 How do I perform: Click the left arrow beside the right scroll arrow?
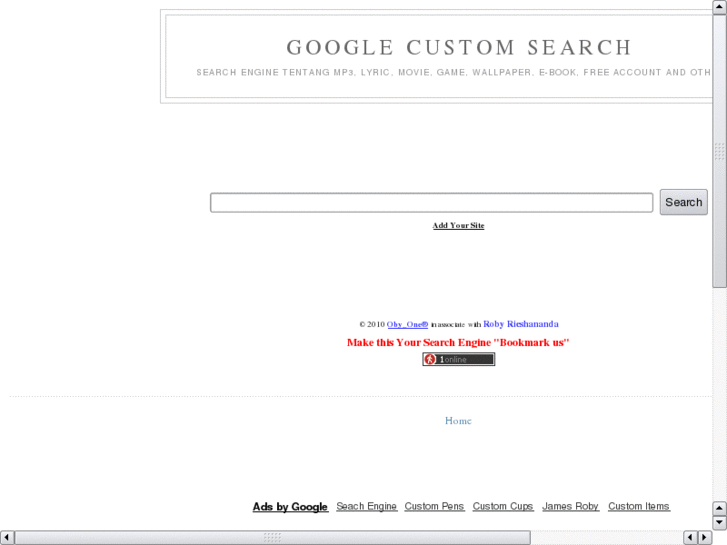tap(690, 538)
